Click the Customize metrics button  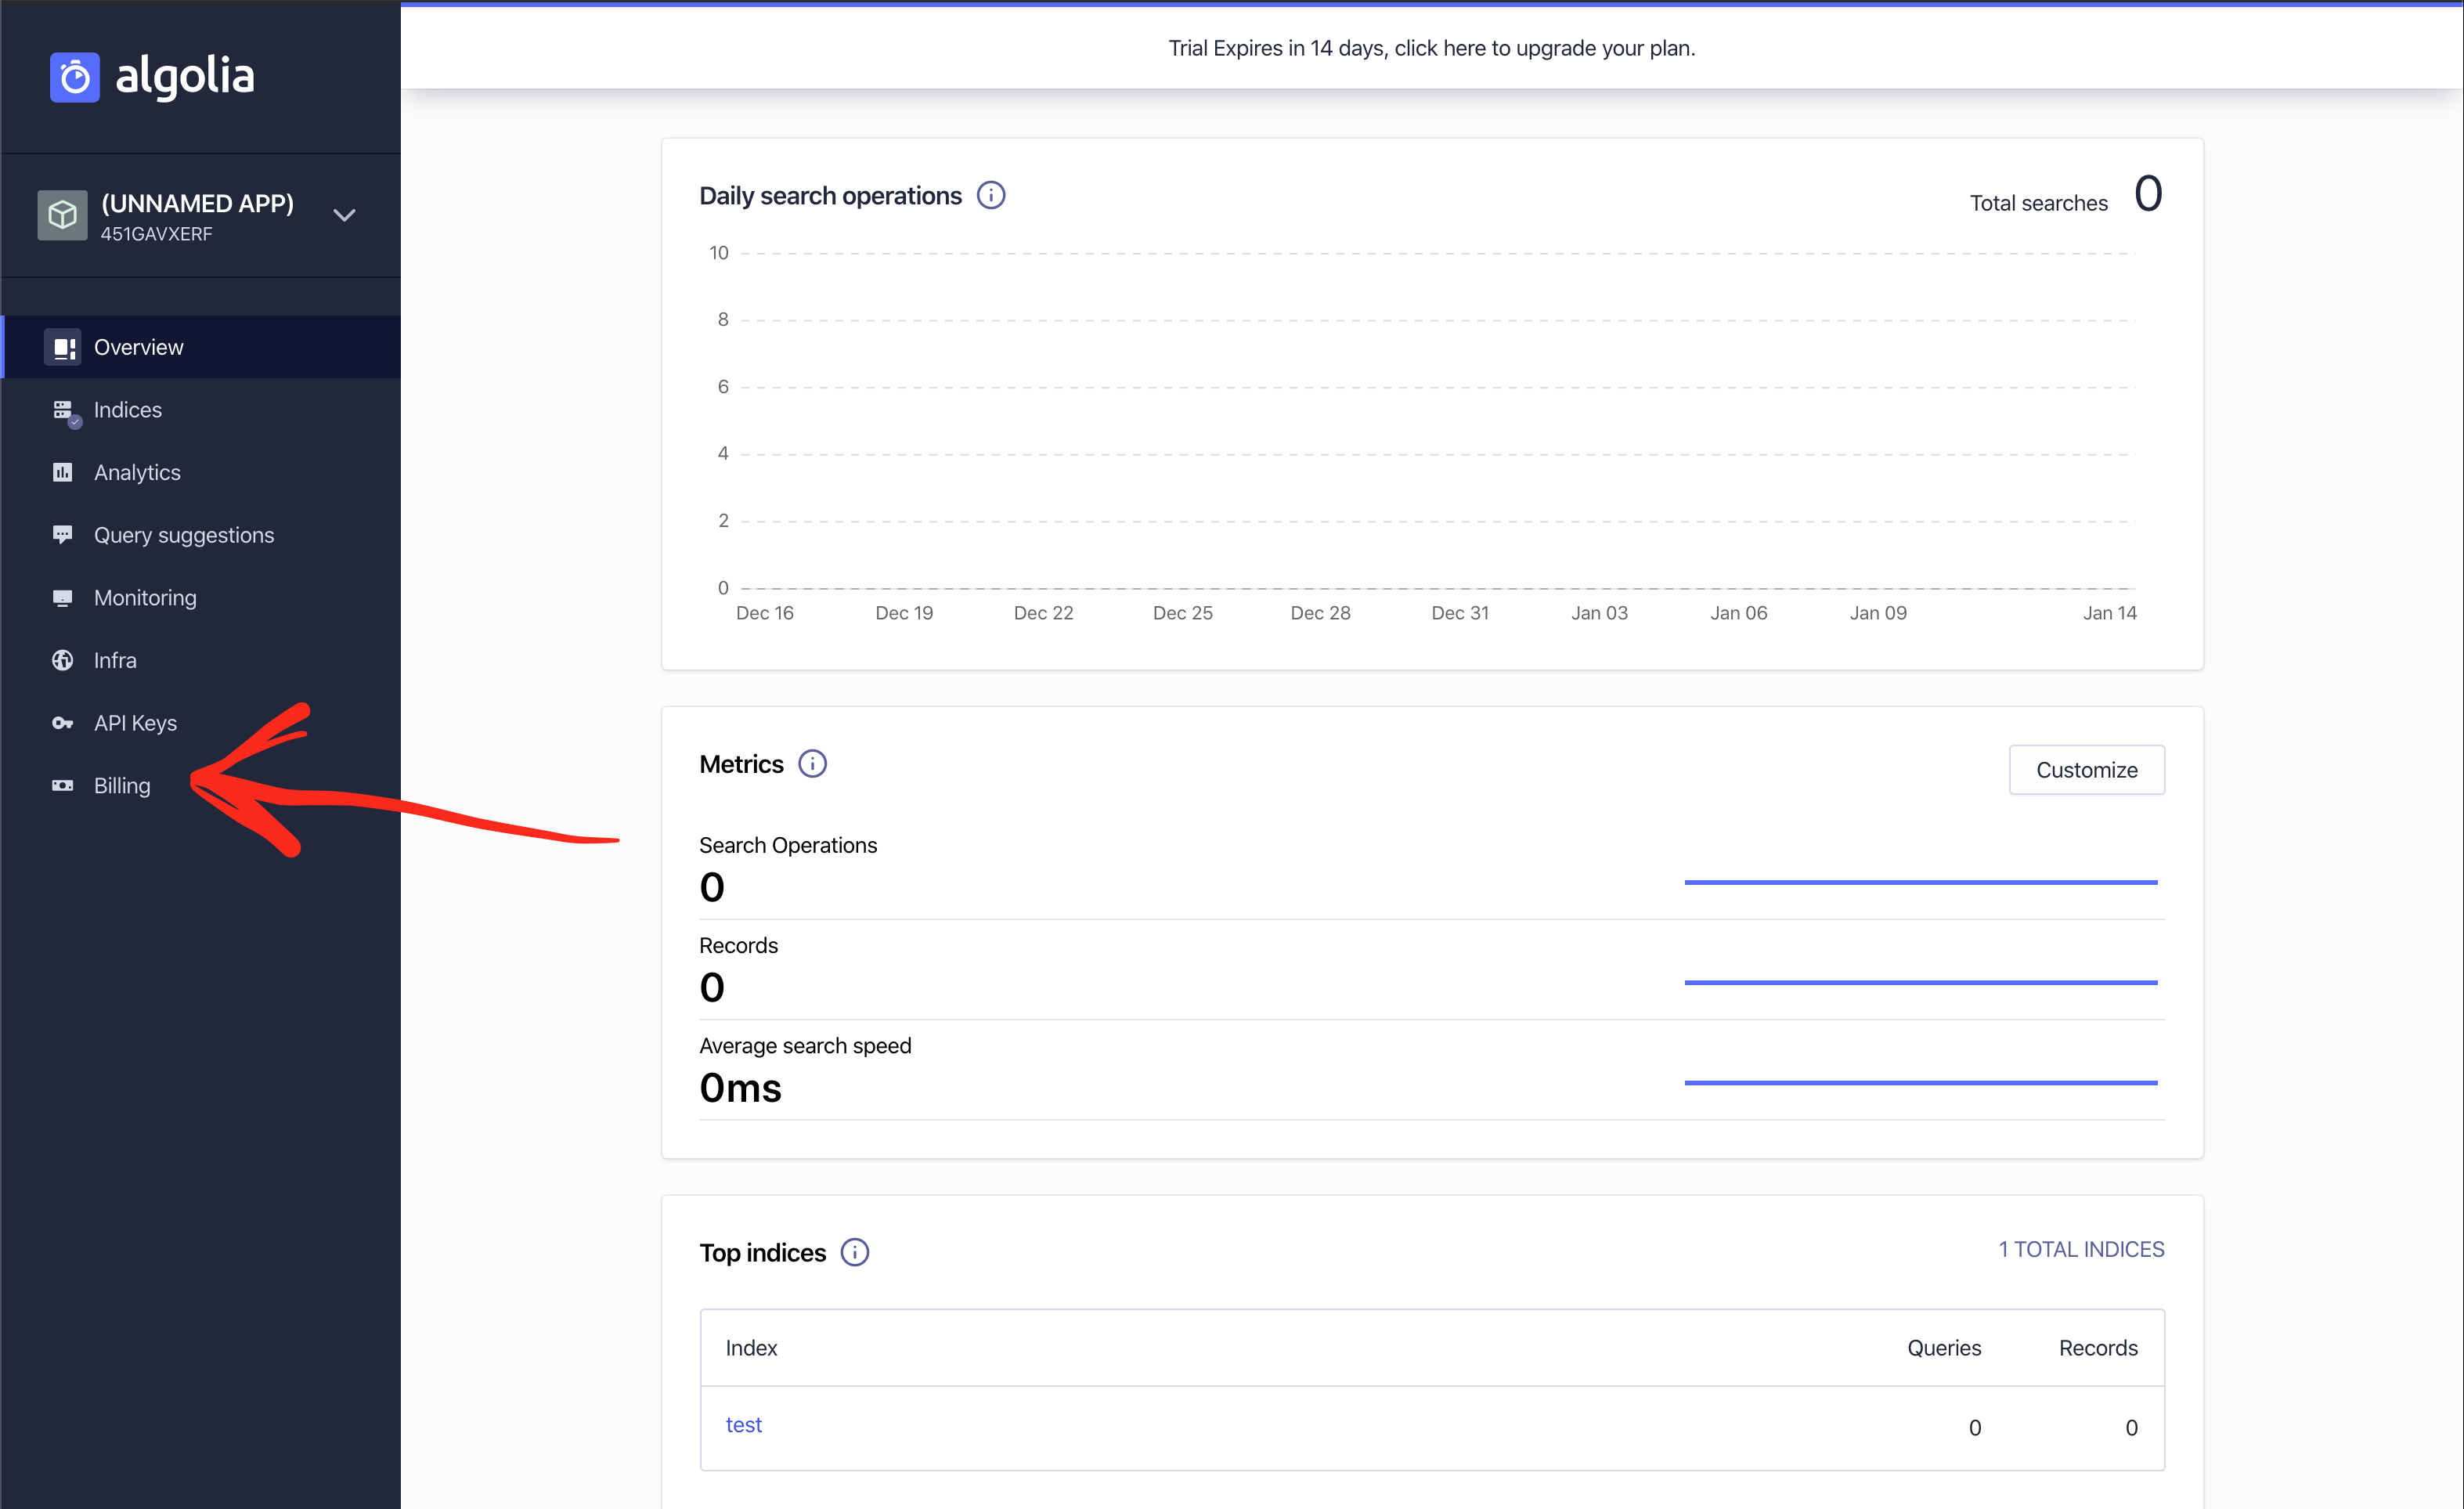2086,770
